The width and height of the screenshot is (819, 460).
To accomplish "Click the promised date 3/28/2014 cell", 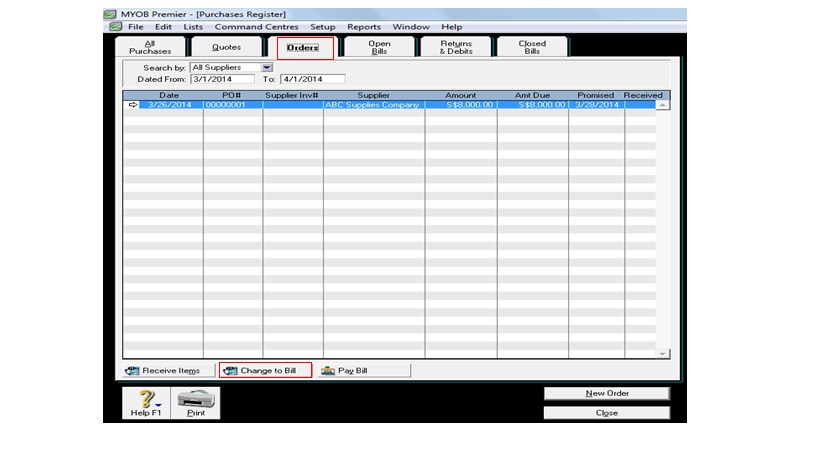I will (x=596, y=104).
